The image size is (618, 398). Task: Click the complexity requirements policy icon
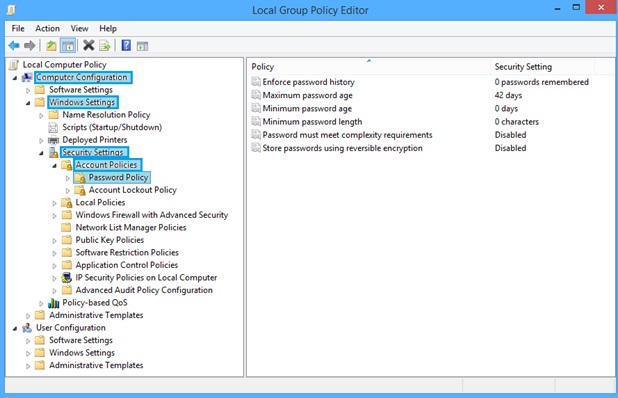[256, 134]
